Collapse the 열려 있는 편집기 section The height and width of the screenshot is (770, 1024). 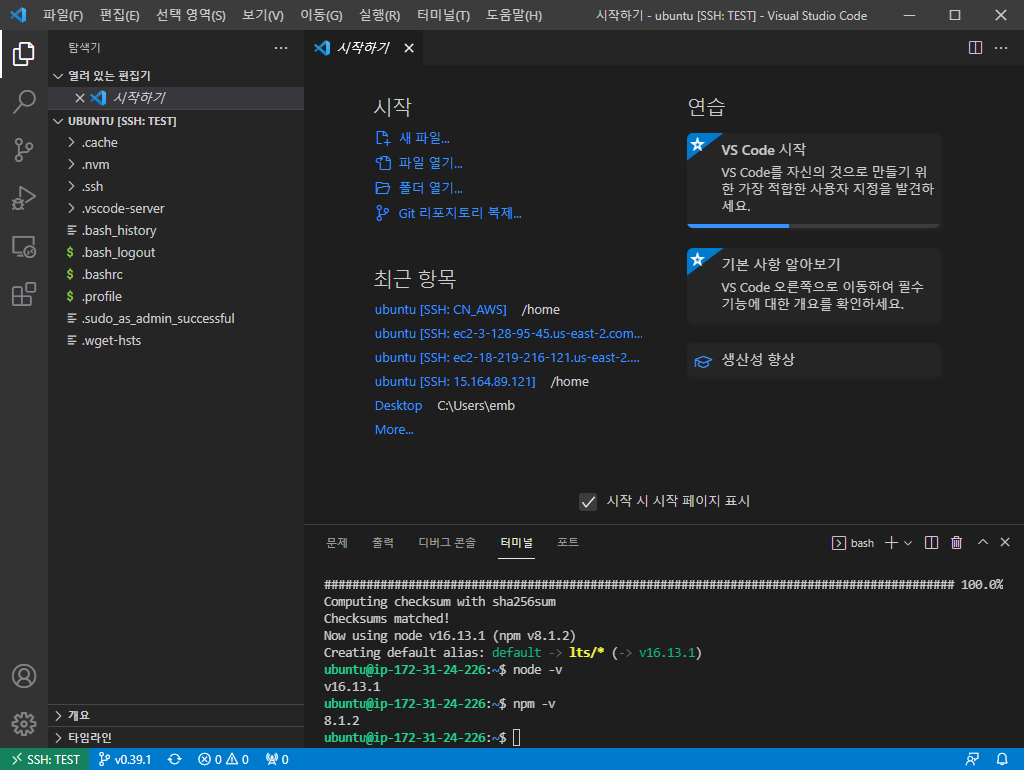coord(176,76)
